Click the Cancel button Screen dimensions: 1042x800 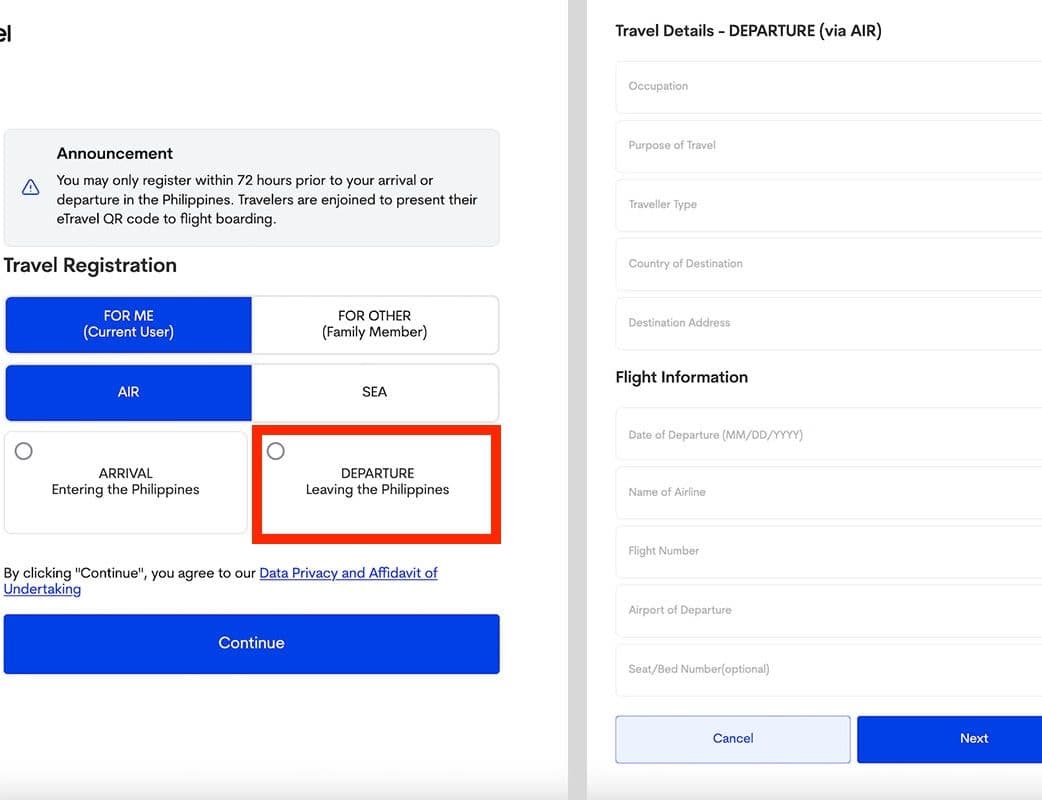(732, 739)
